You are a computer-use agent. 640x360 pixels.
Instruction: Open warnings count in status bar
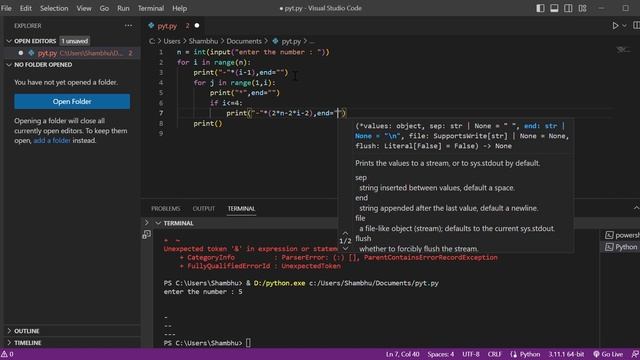(7, 354)
